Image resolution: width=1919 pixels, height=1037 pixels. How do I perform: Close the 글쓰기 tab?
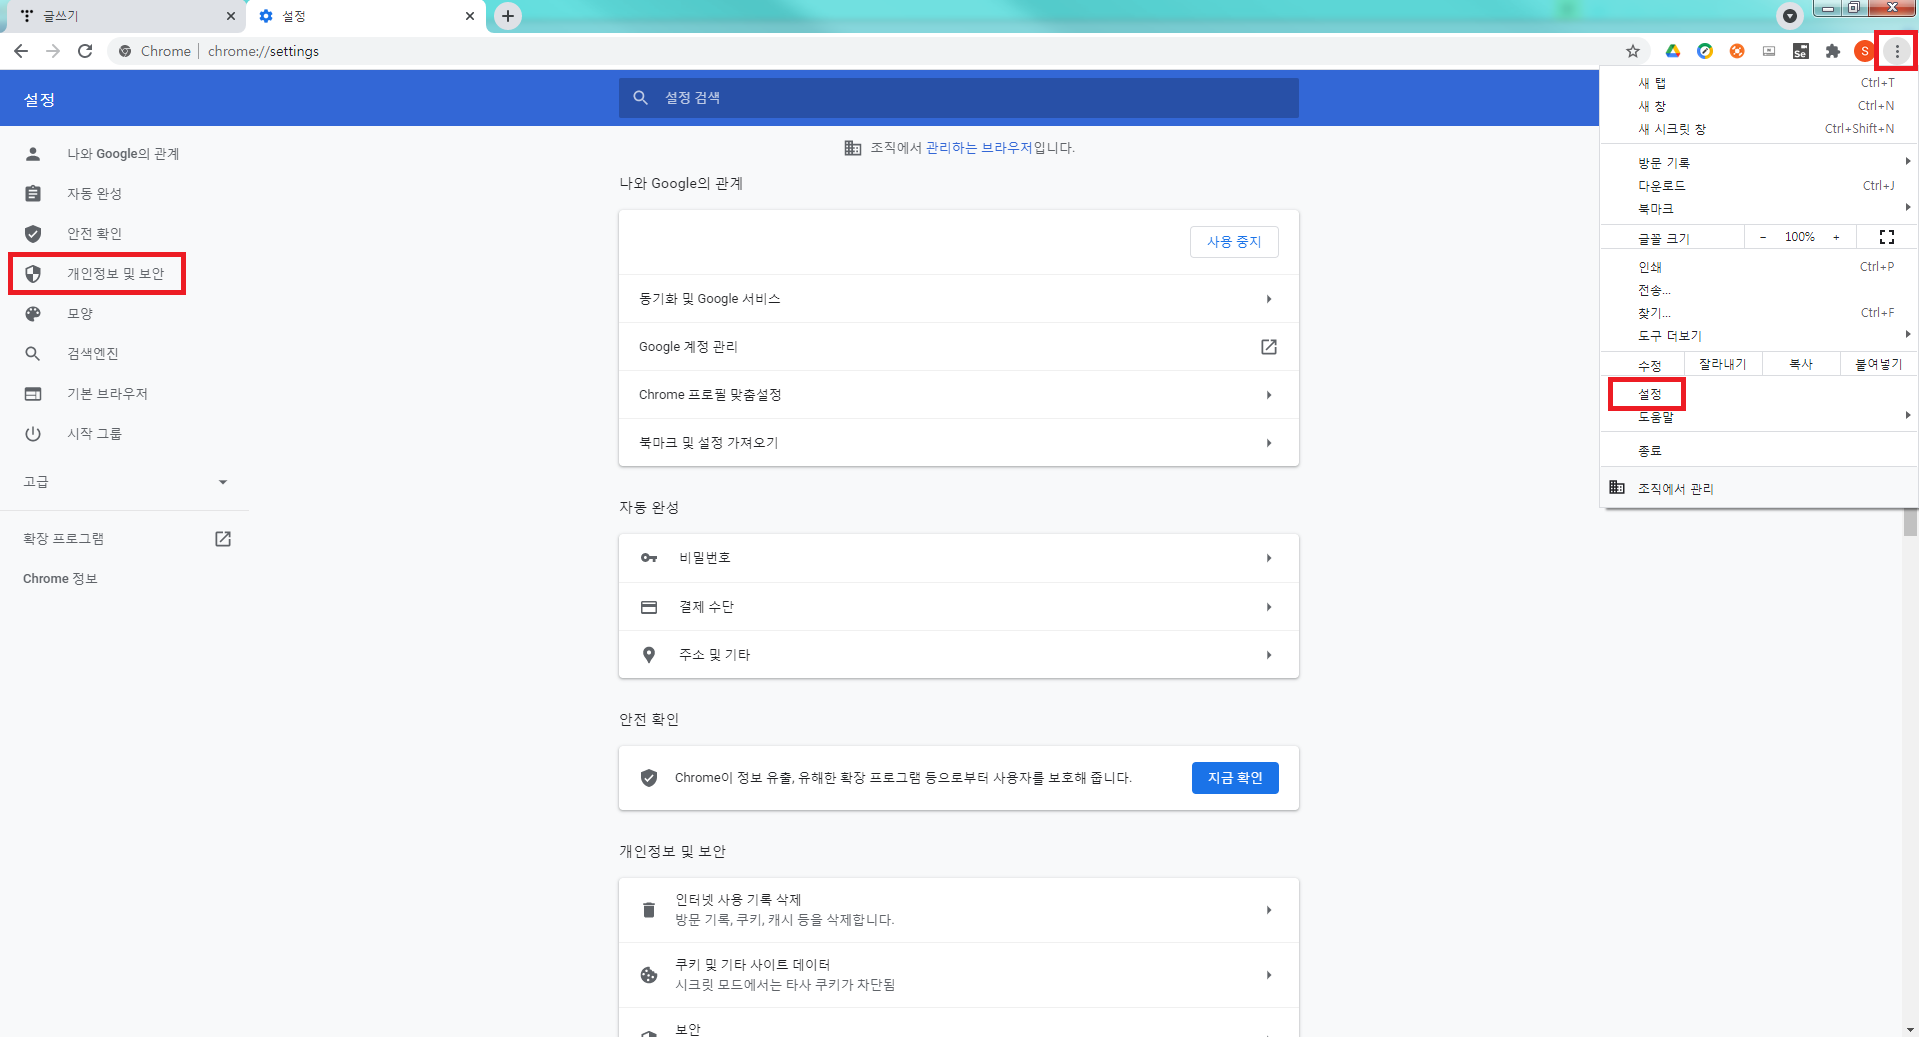[230, 16]
